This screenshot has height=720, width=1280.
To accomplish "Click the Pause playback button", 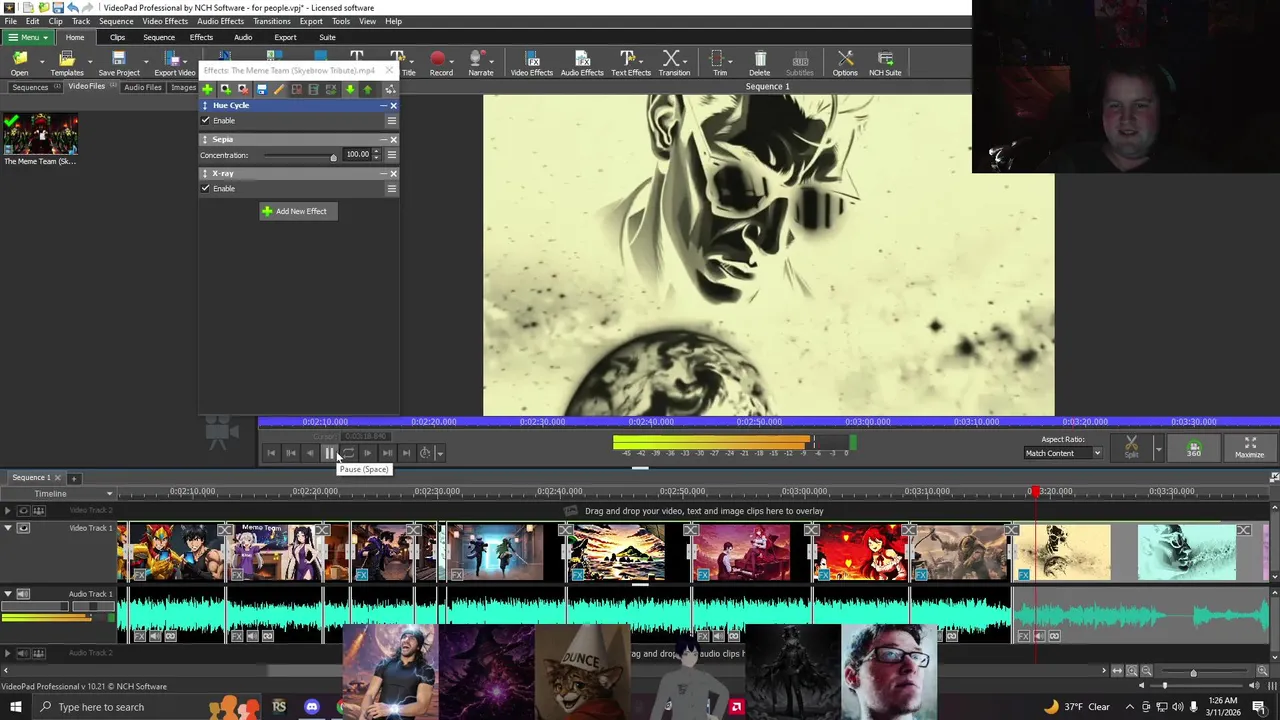I will [x=329, y=453].
